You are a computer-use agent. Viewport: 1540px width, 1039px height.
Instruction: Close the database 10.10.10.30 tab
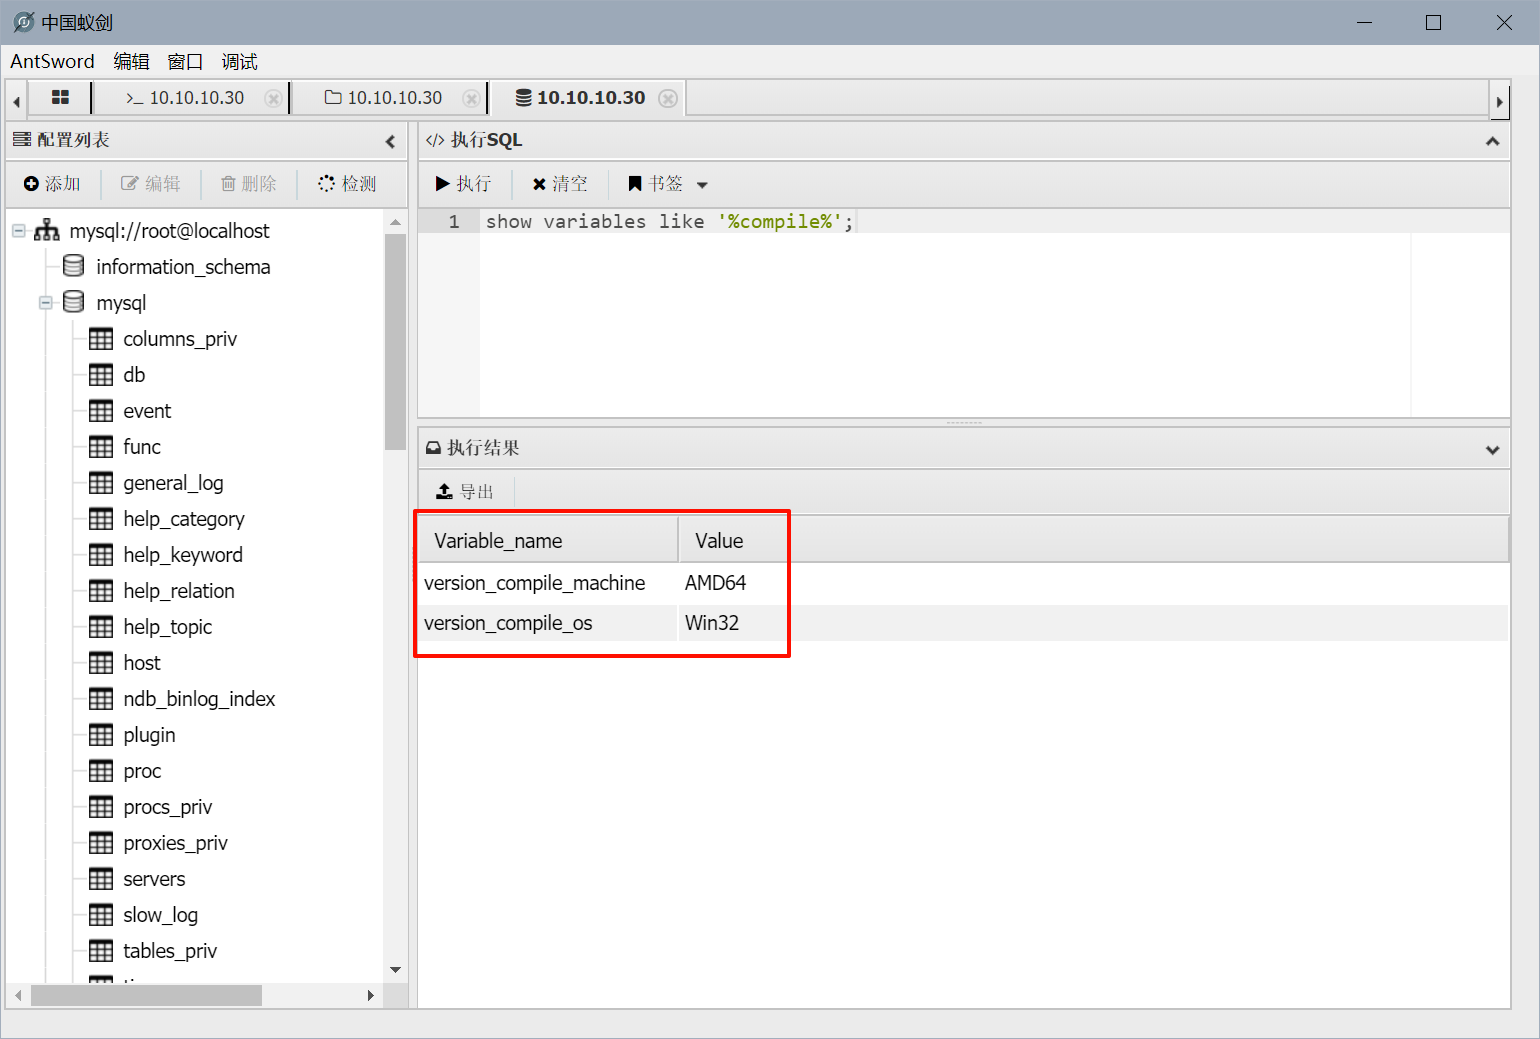click(668, 98)
